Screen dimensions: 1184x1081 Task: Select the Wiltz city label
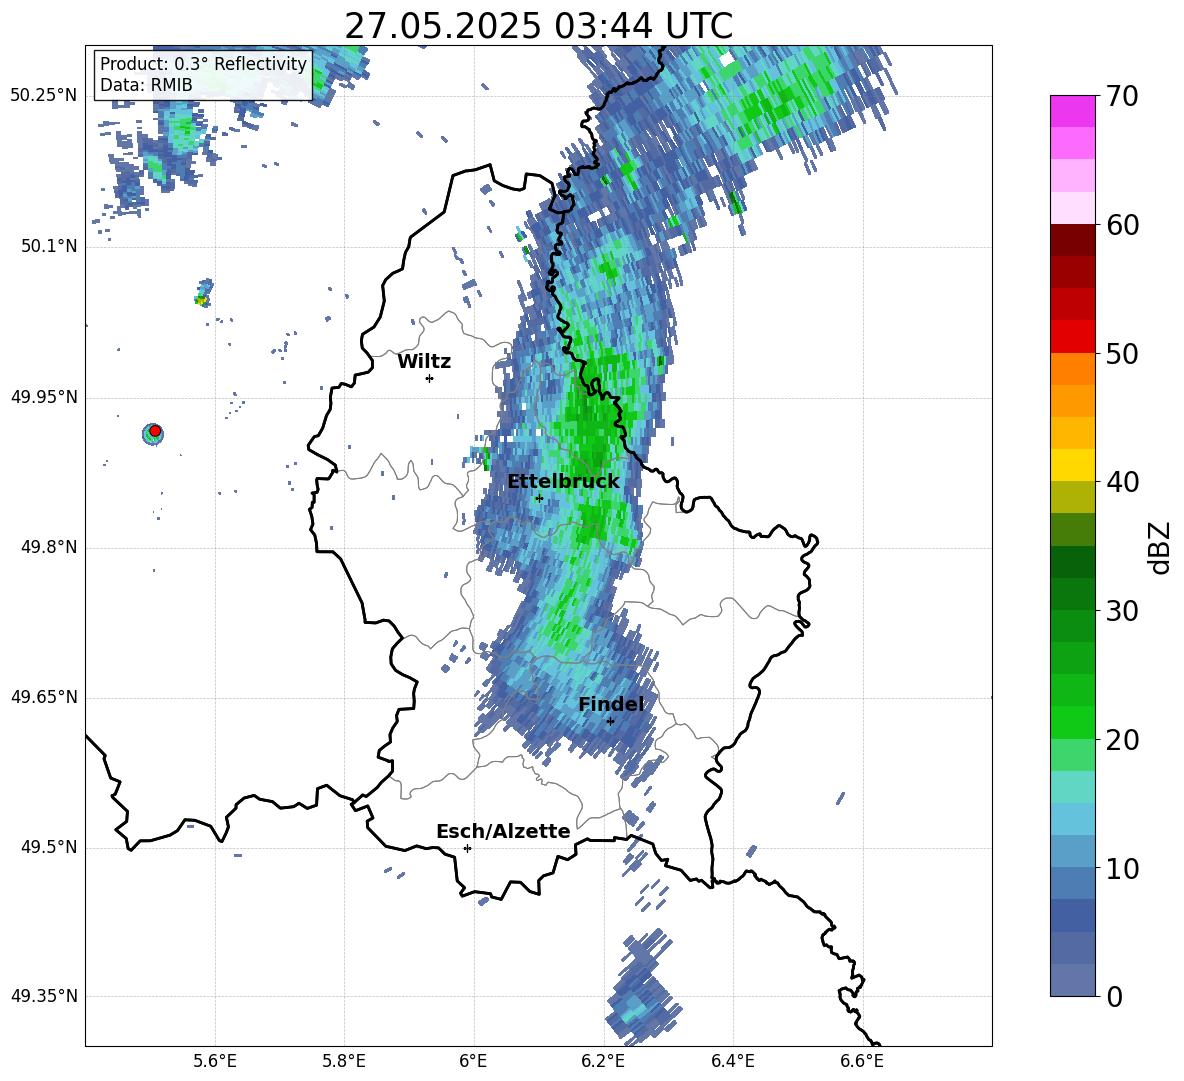(x=424, y=362)
